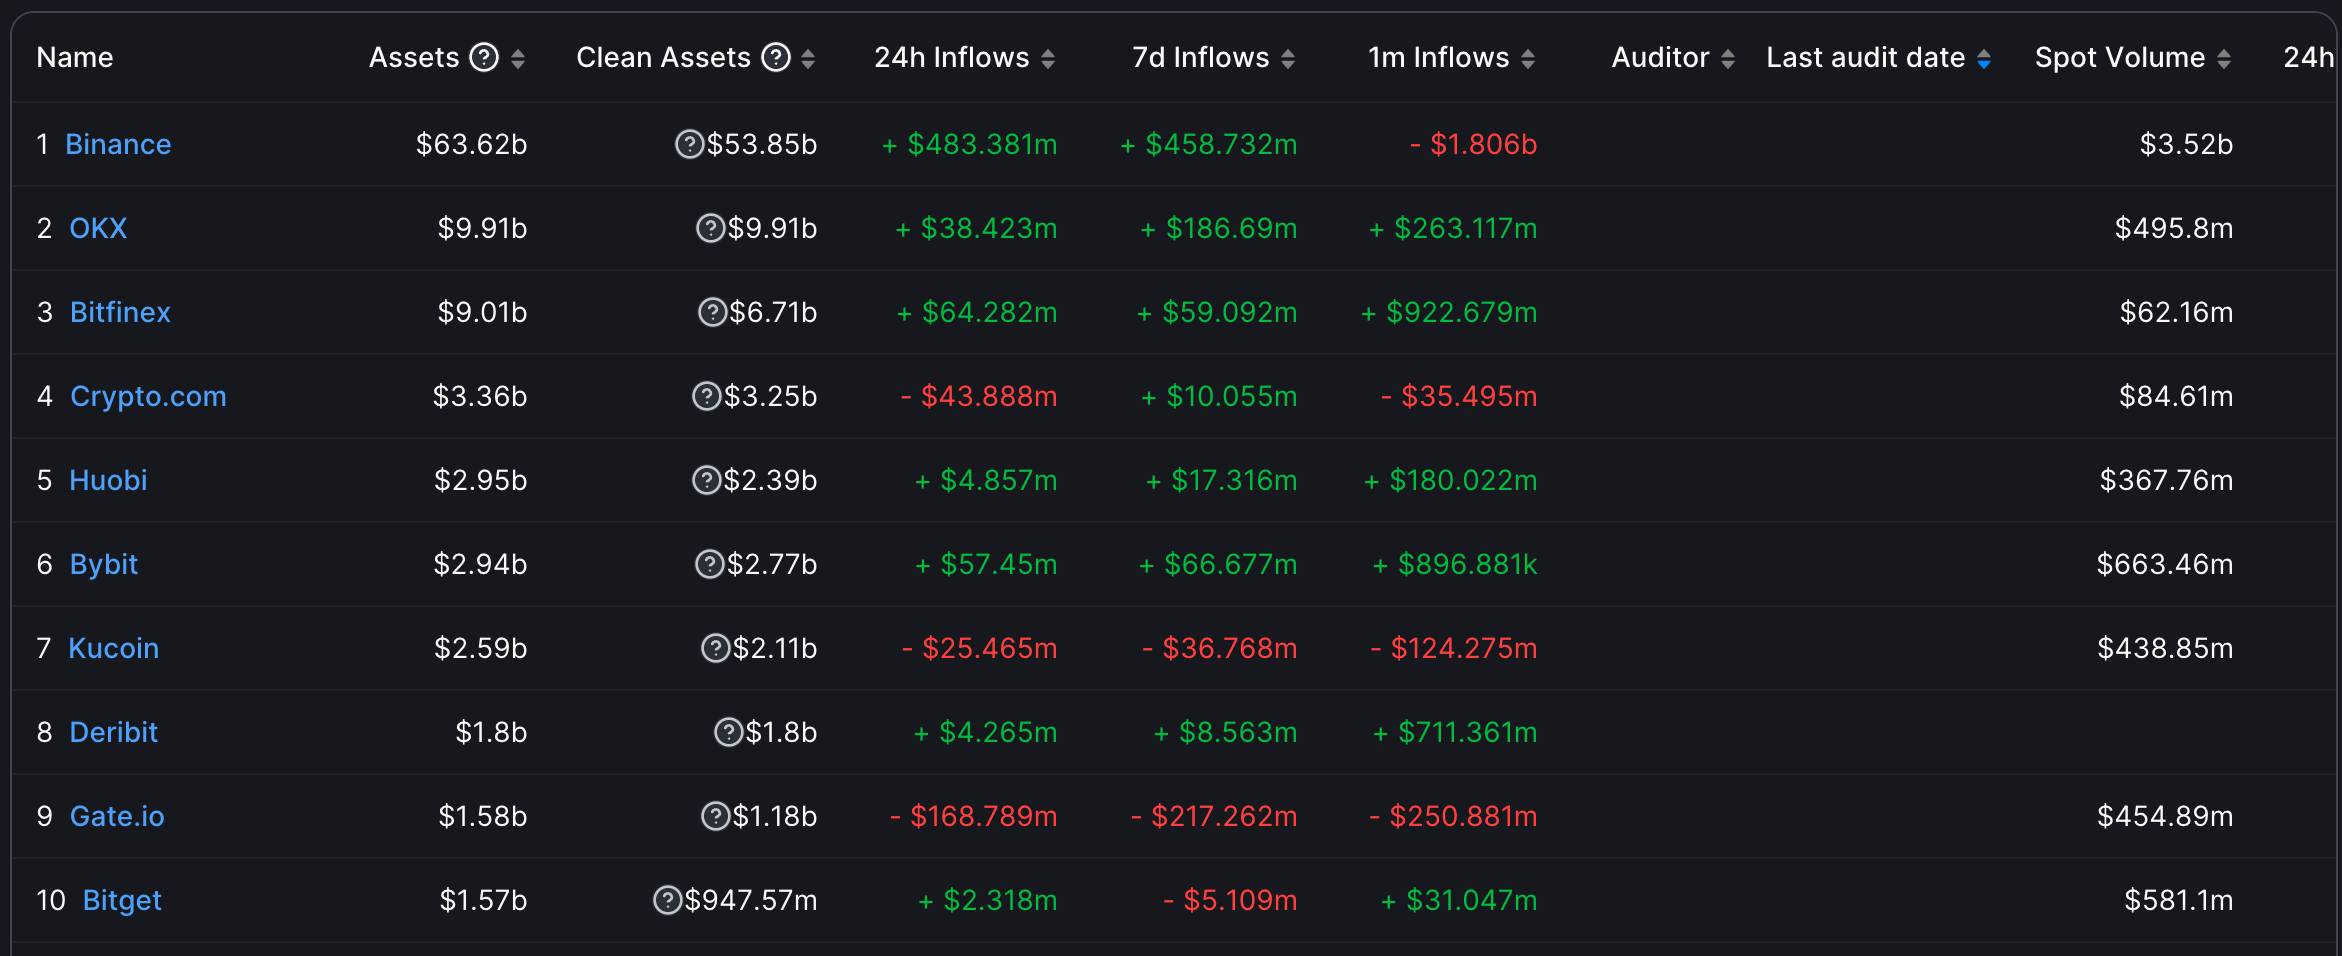Click the question icon beside Bitfinex's $6.71b
Image resolution: width=2342 pixels, height=956 pixels.
coord(712,313)
